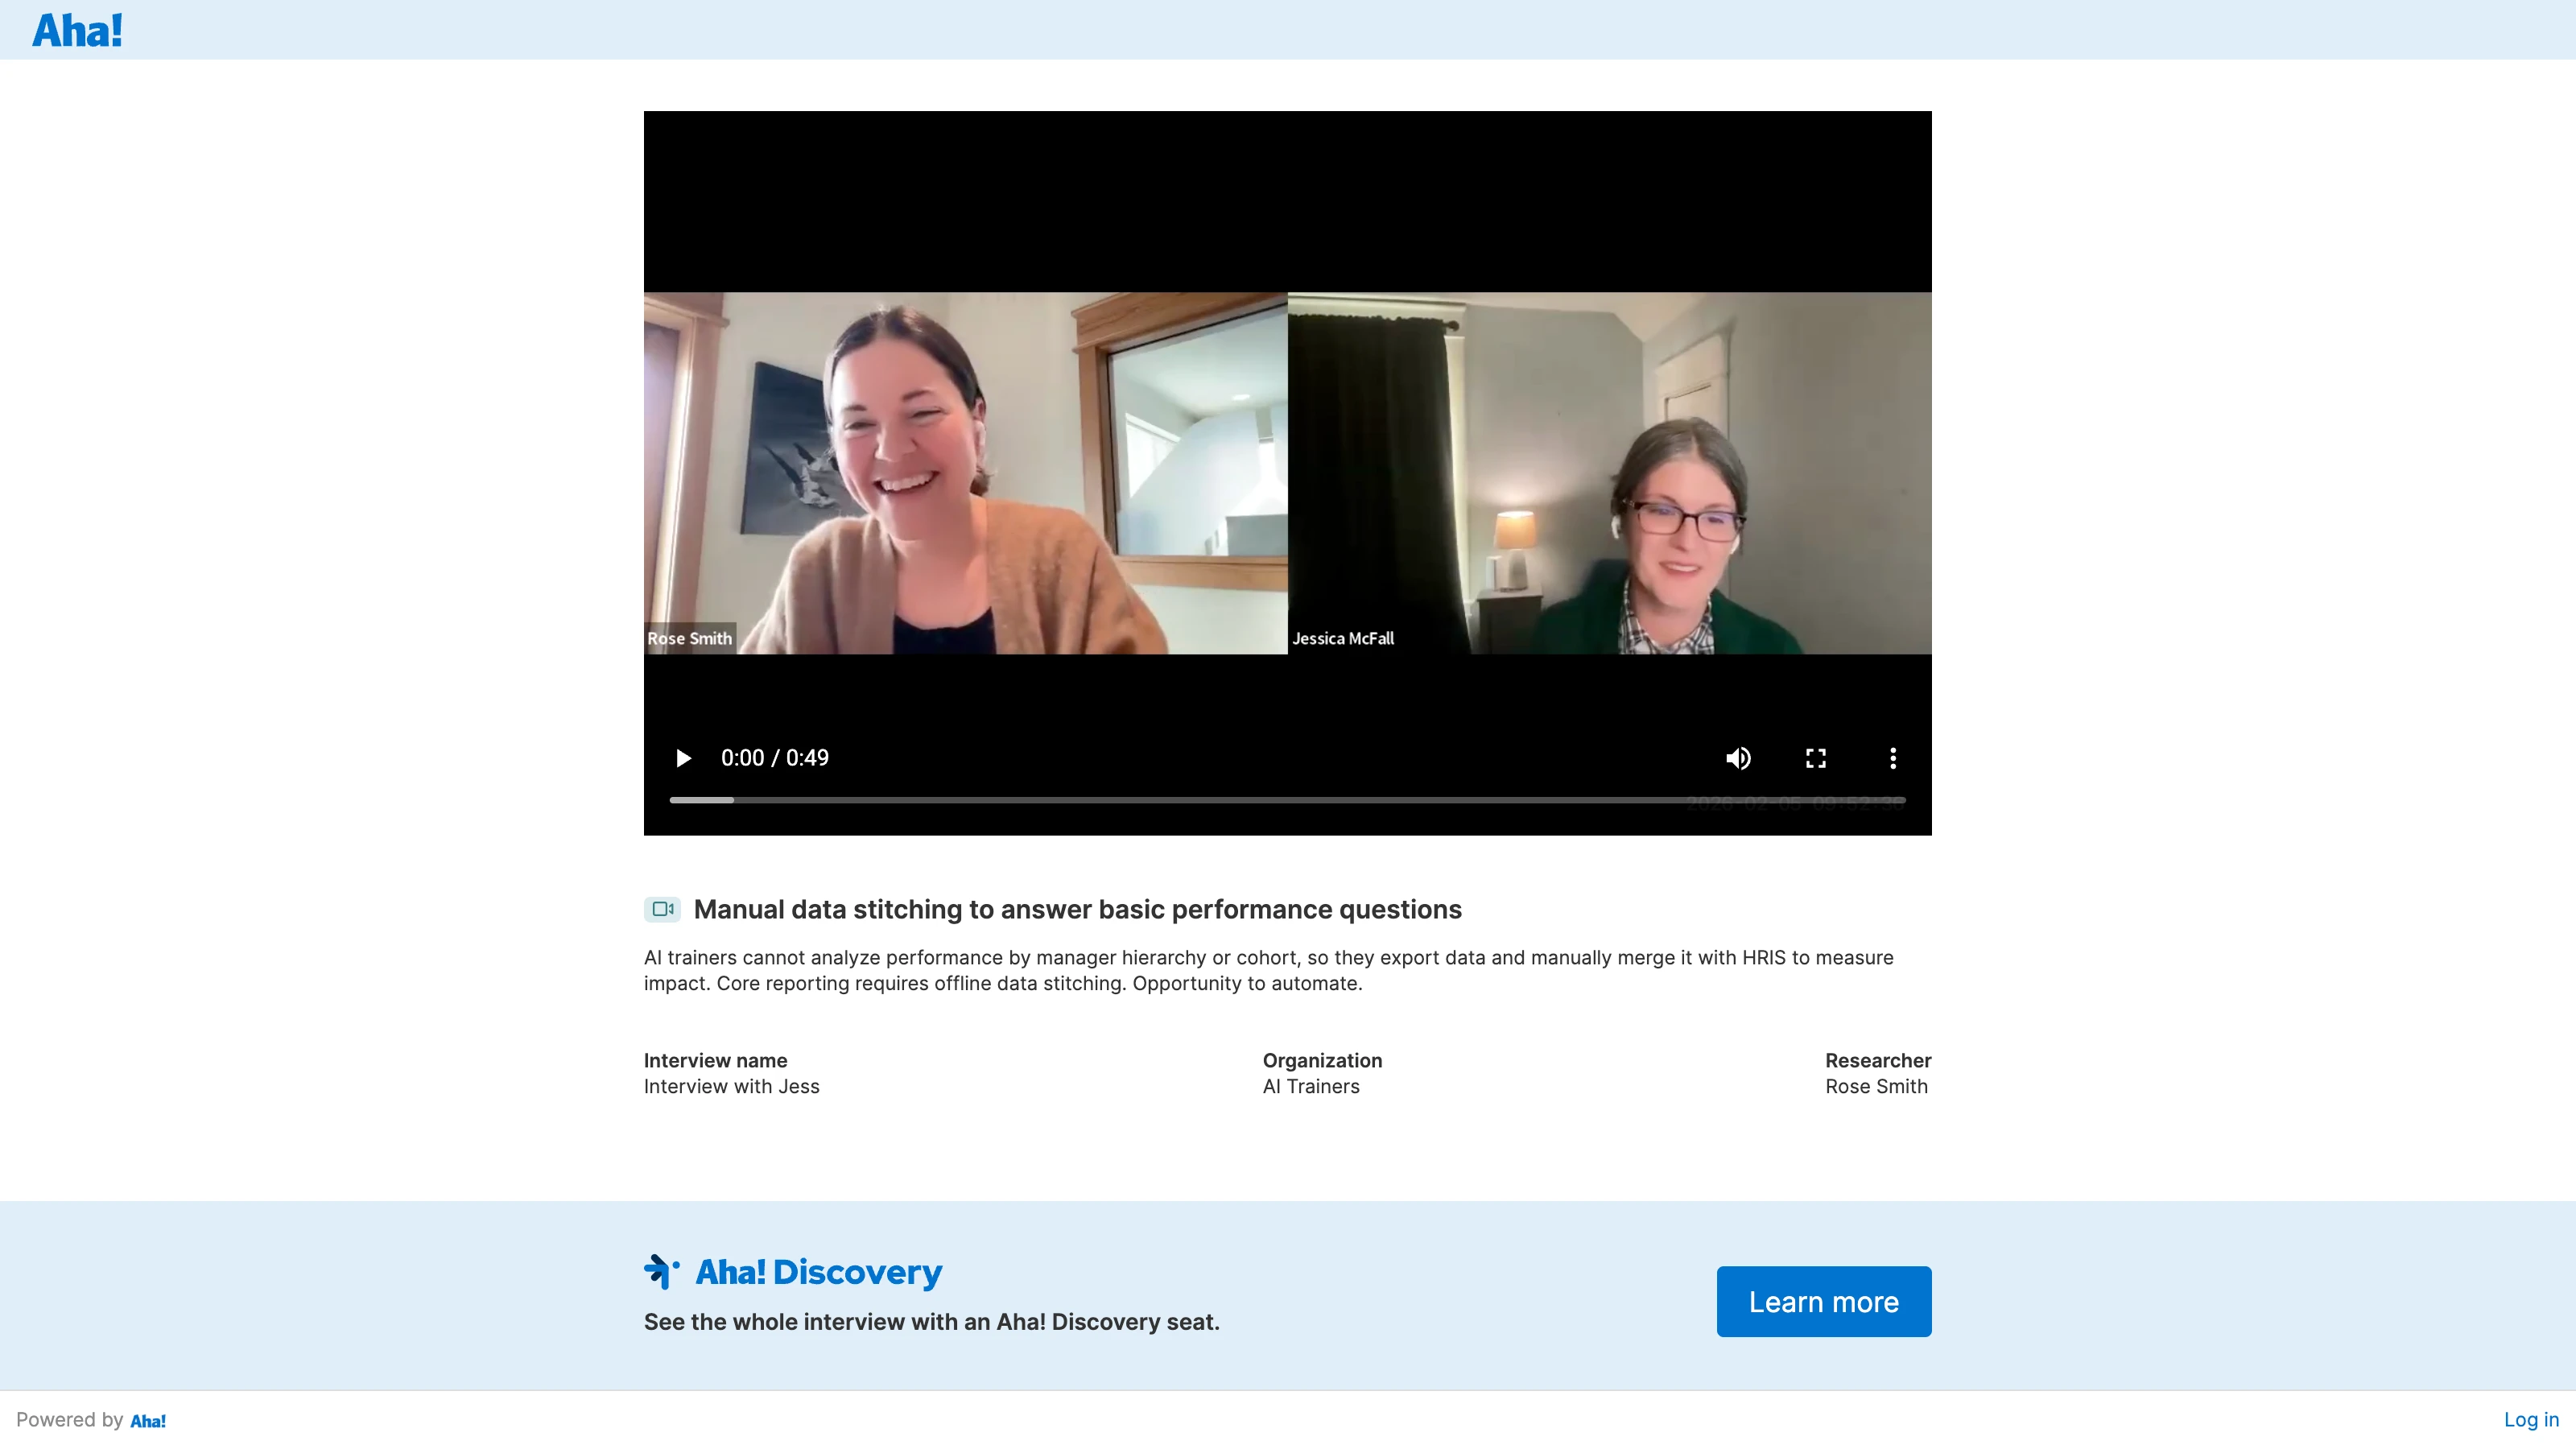Enter fullscreen mode on the video
Screen dimensions: 2576x1449
tap(1815, 758)
